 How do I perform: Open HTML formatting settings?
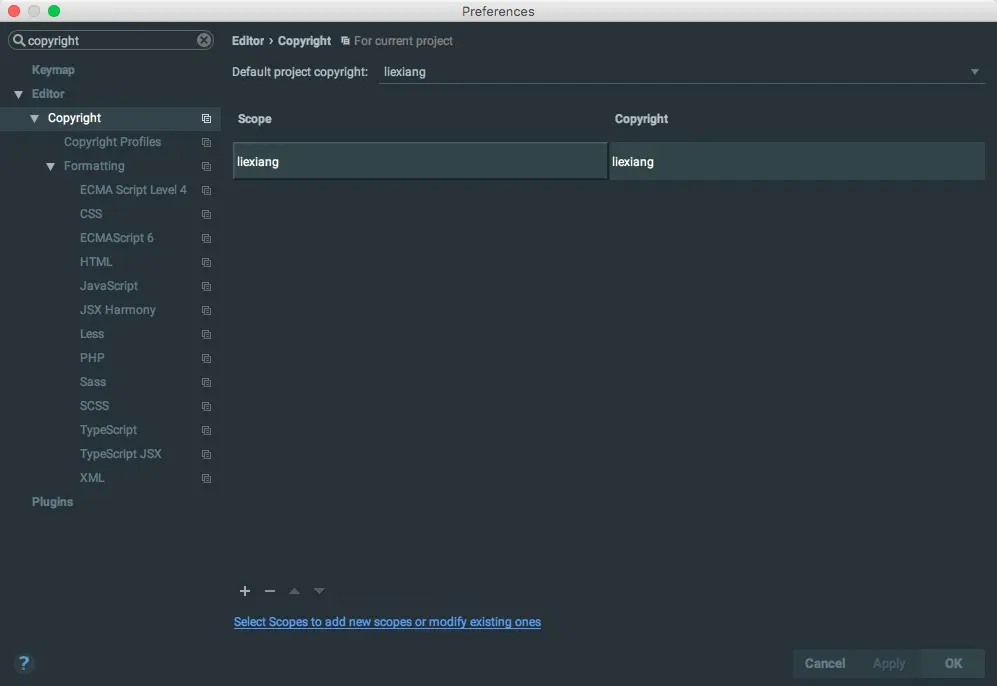click(x=96, y=262)
